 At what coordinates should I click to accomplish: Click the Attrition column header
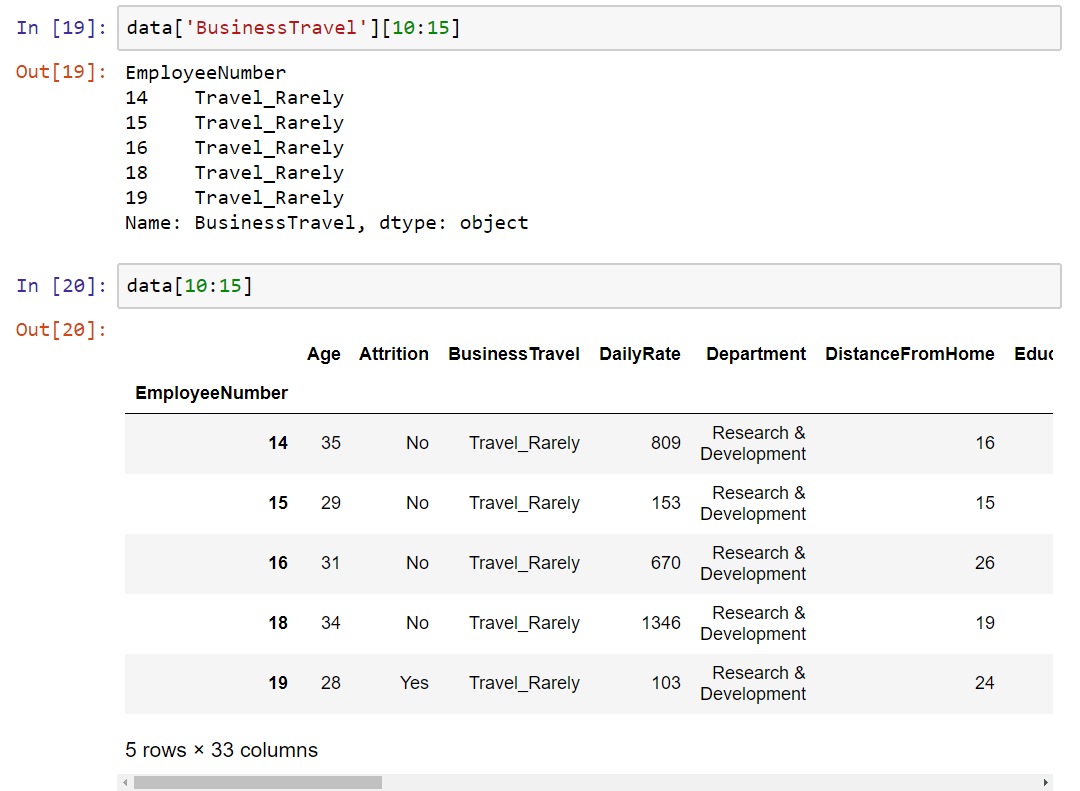394,353
